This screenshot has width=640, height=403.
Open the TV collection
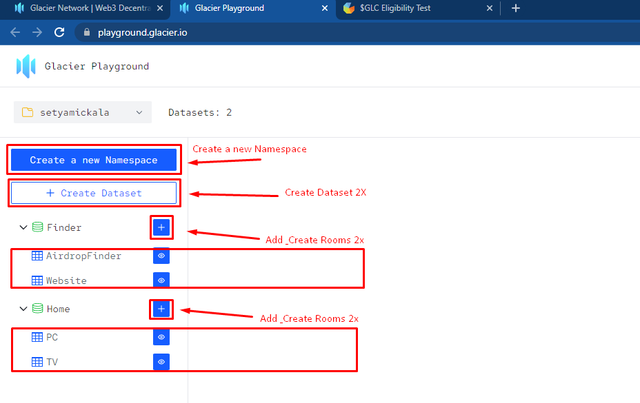(52, 362)
